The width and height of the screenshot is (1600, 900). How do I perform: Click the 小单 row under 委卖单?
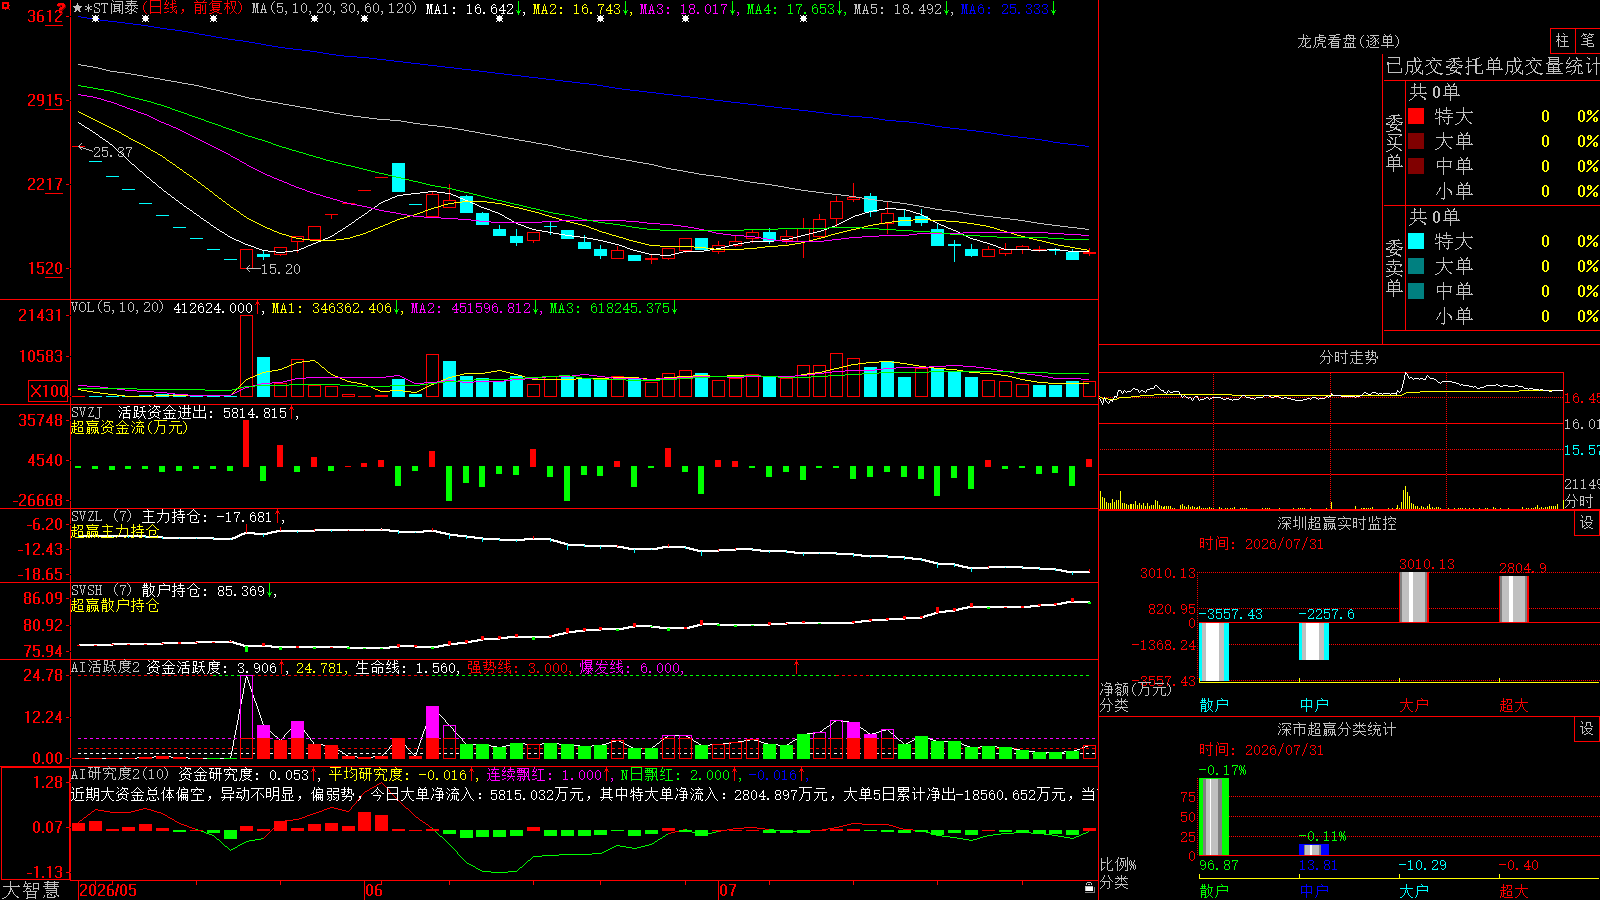point(1503,316)
